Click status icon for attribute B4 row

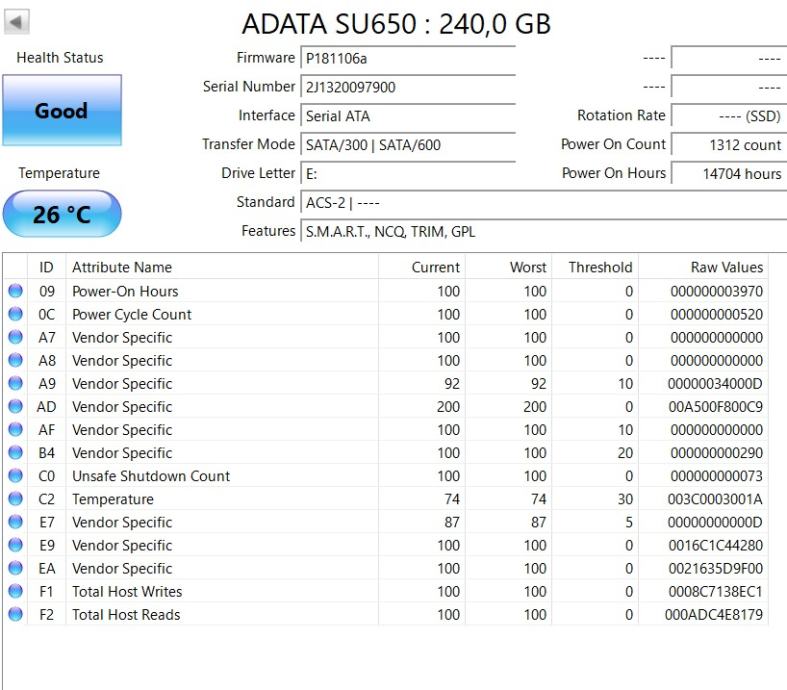tap(16, 452)
